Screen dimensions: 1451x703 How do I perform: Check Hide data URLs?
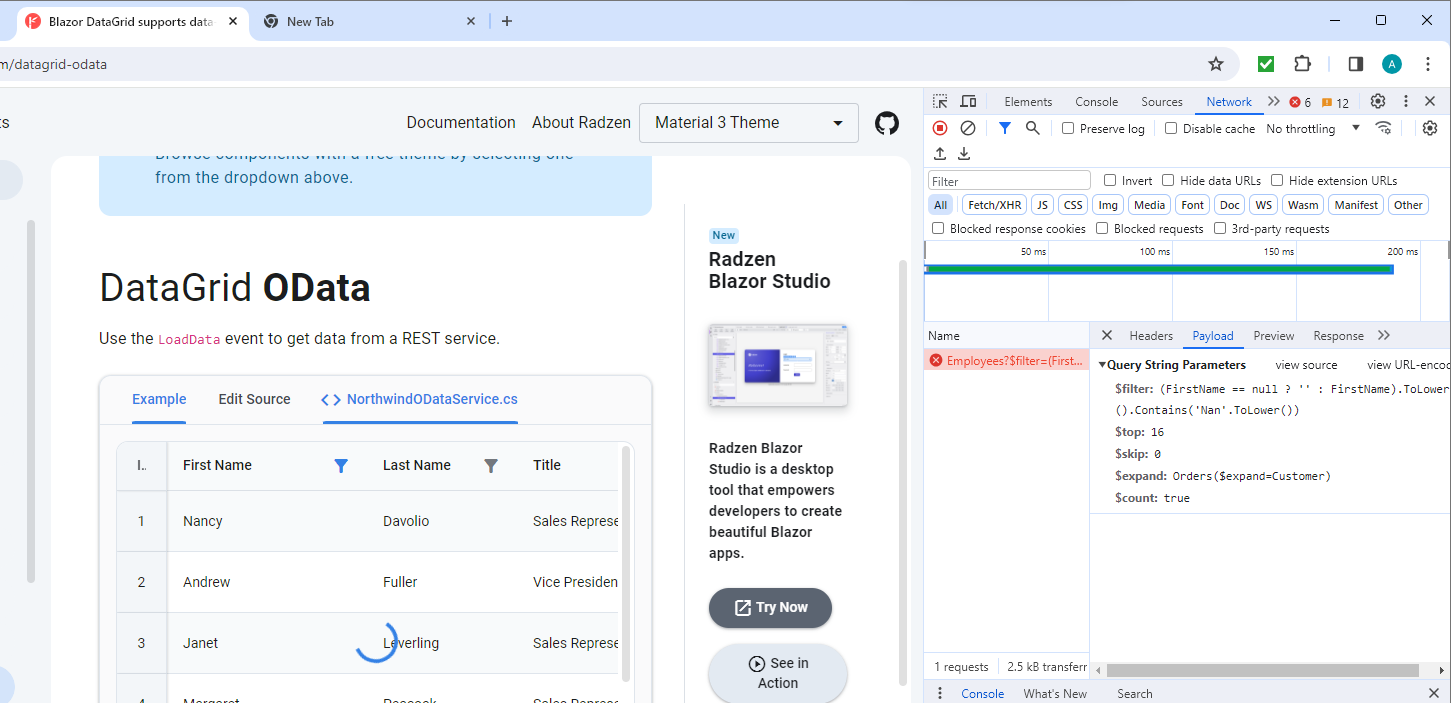click(1168, 180)
